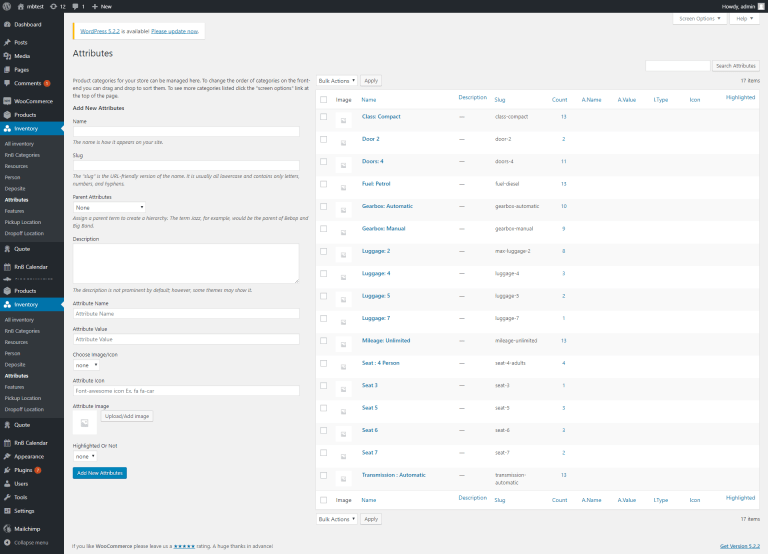This screenshot has height=554, width=768.
Task: Click the WordPress logo icon
Action: pos(7,6)
